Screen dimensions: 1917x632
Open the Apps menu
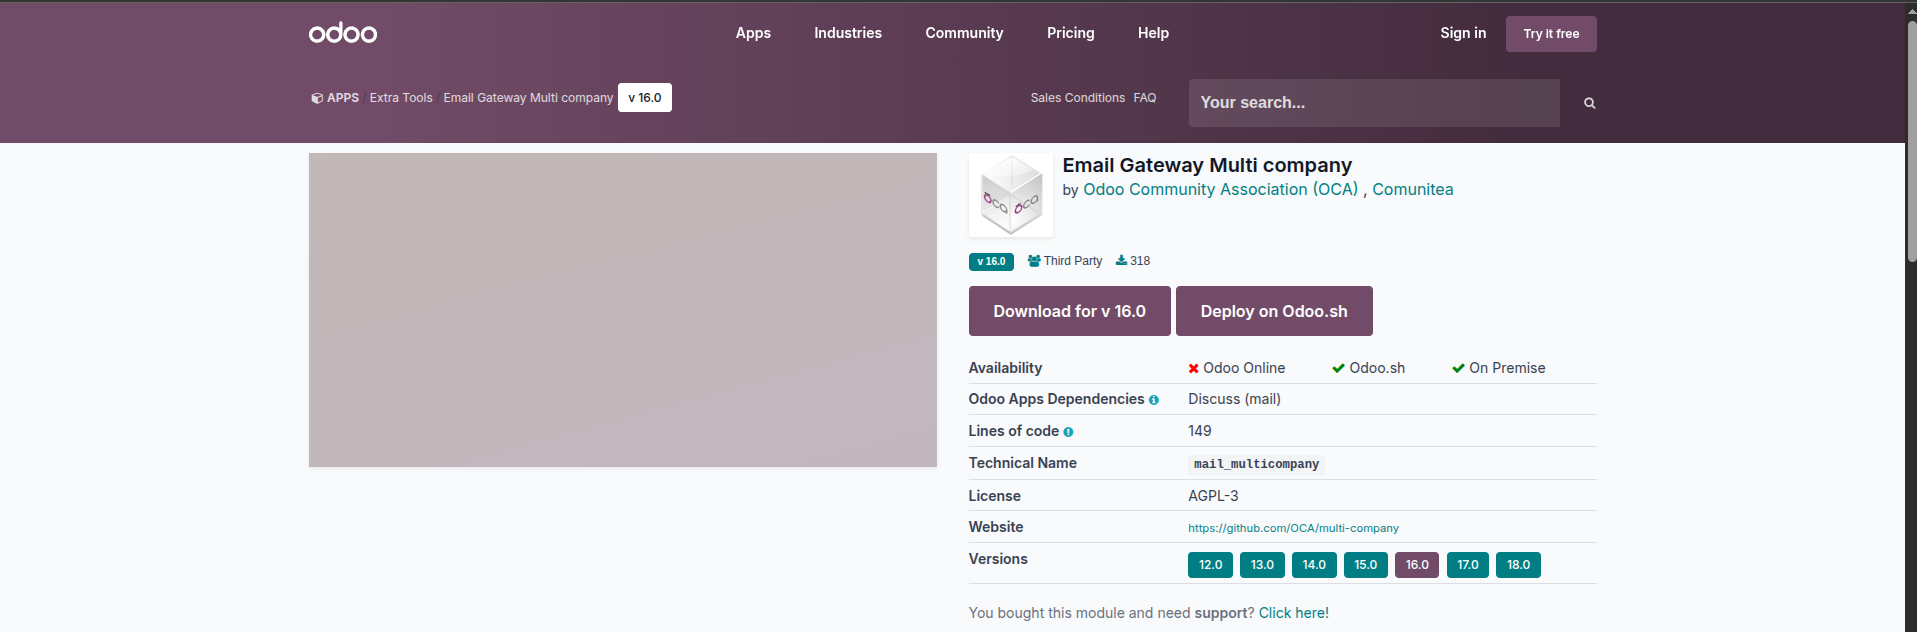pos(753,33)
